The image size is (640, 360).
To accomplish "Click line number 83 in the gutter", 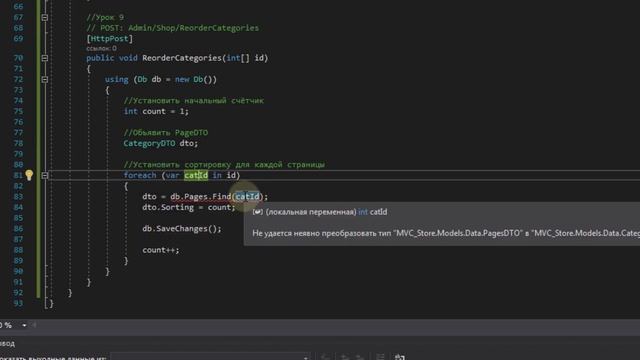I will coord(18,196).
